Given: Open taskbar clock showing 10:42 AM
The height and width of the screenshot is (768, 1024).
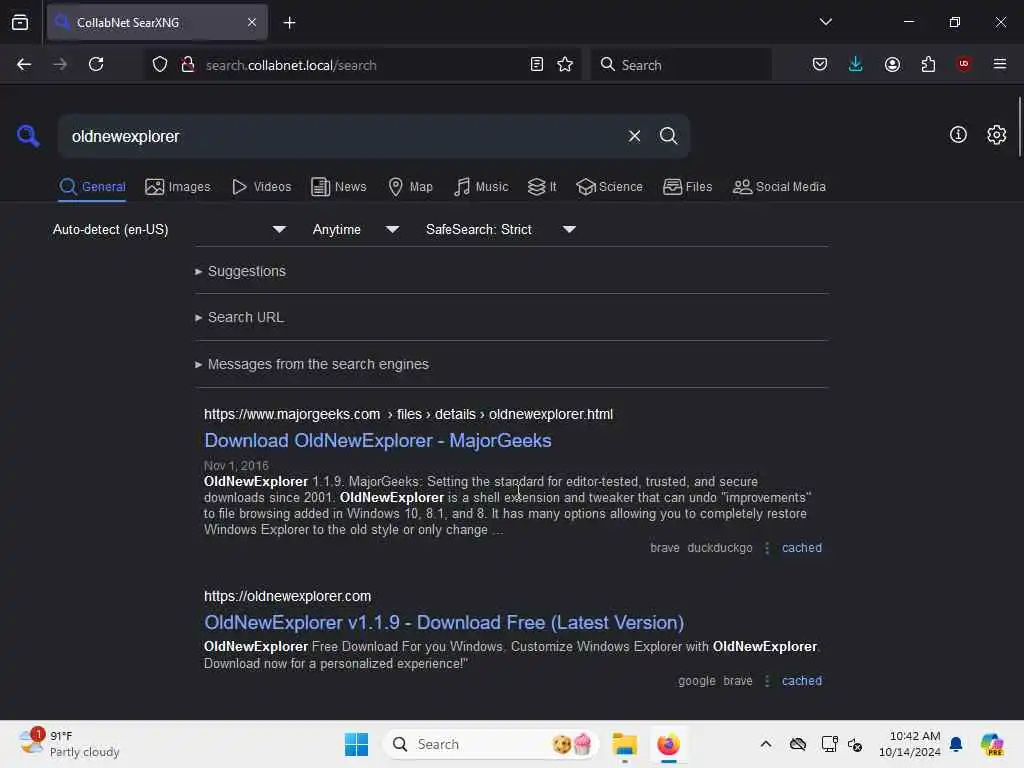Looking at the screenshot, I should pyautogui.click(x=909, y=744).
